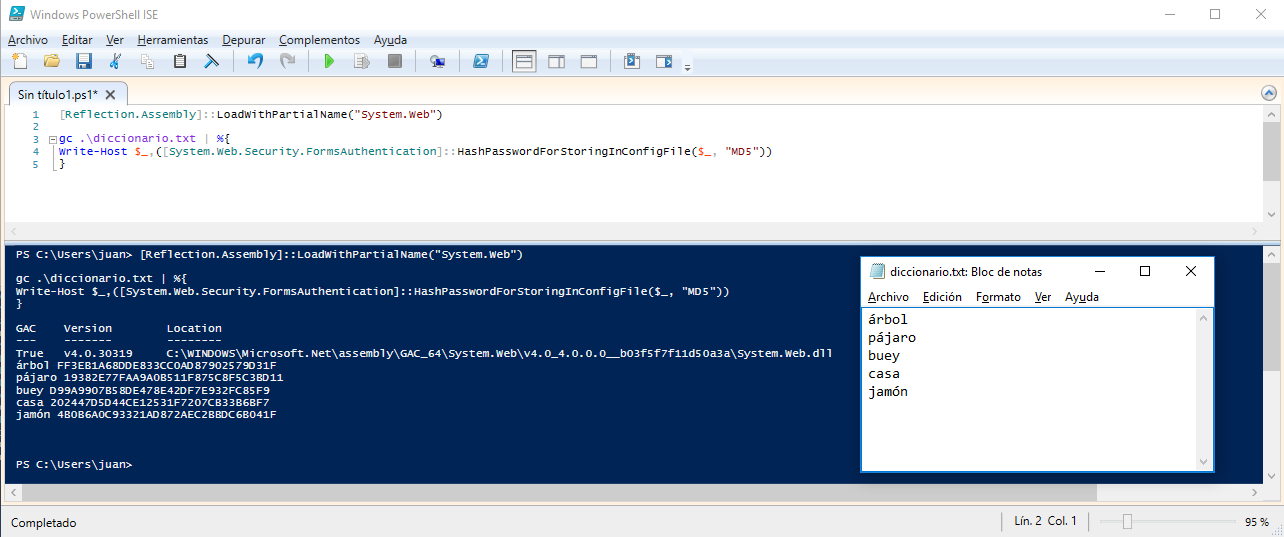Toggle the command add-on pane icon
Image resolution: width=1284 pixels, height=537 pixels.
pos(664,61)
